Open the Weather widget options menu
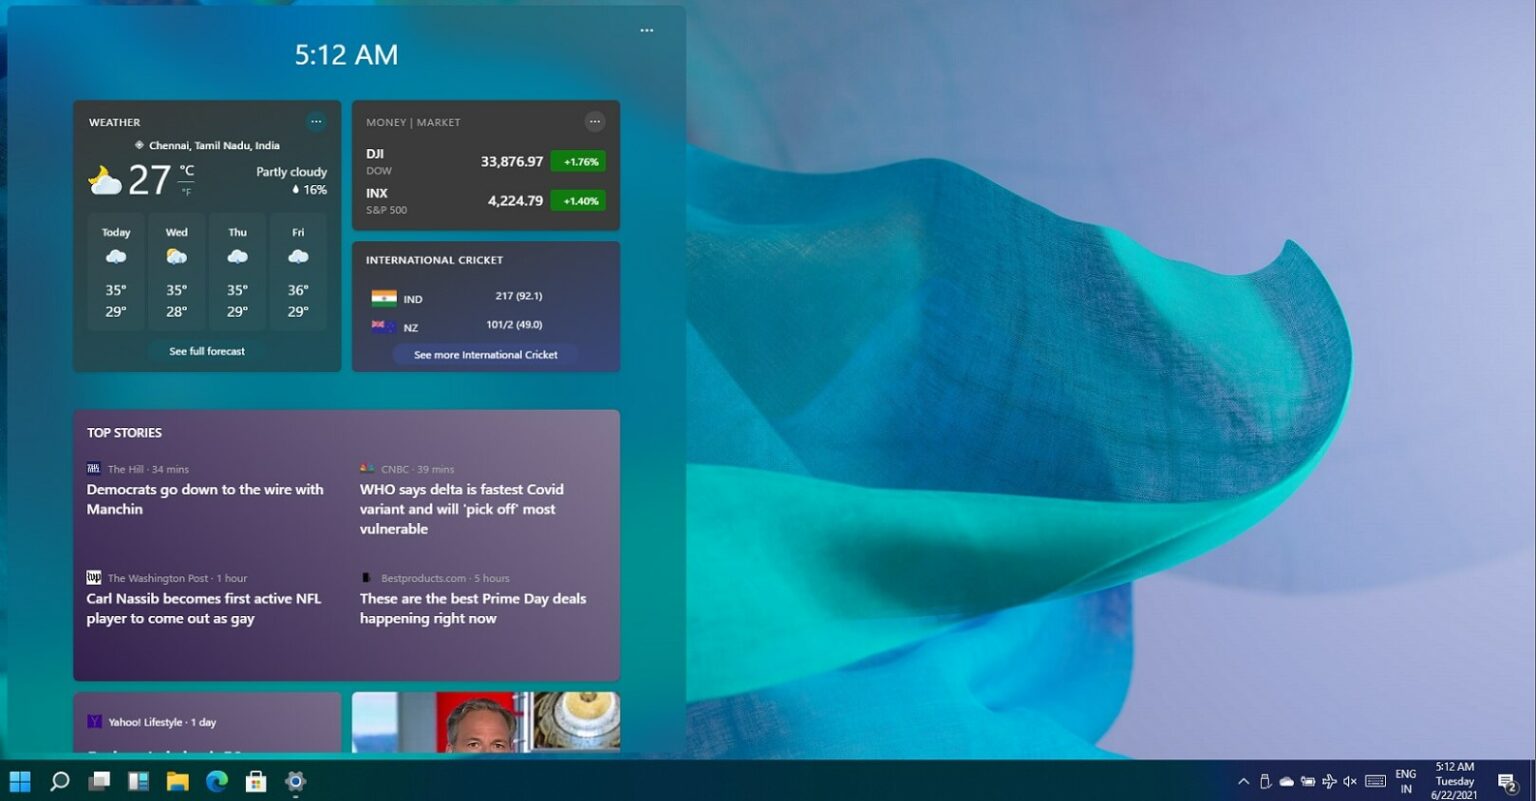The width and height of the screenshot is (1536, 801). pos(316,121)
